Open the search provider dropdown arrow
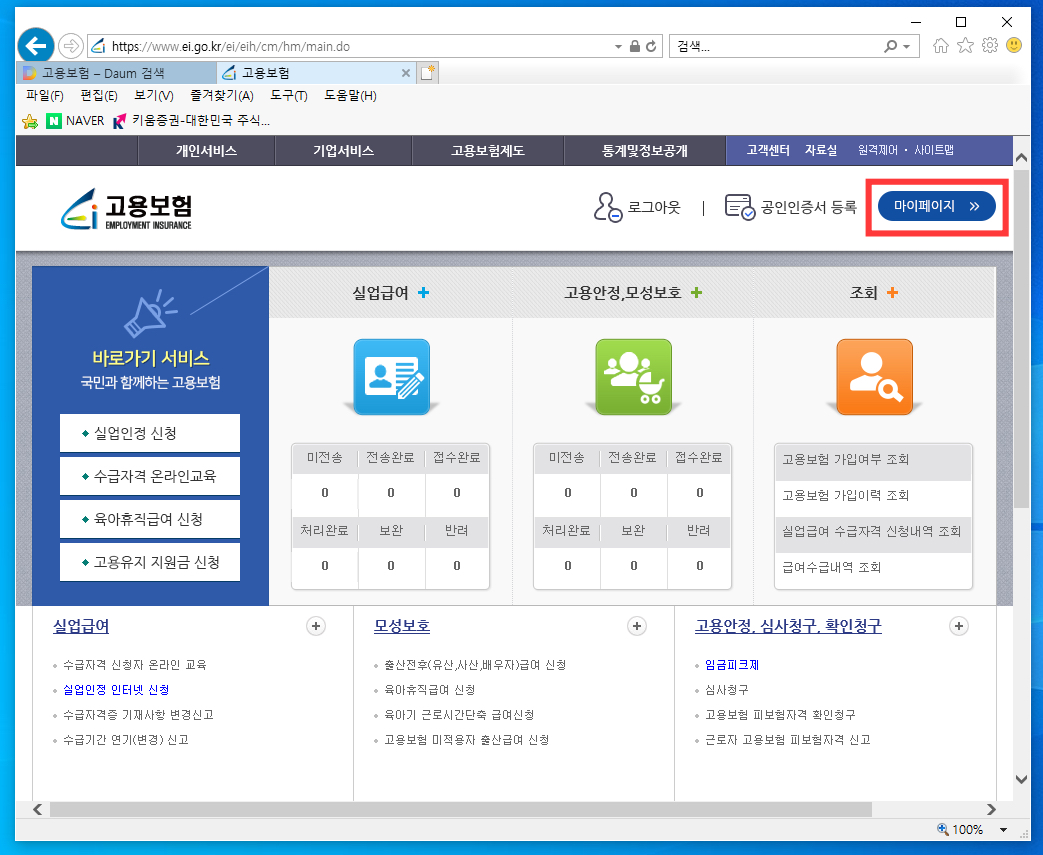The width and height of the screenshot is (1043, 855). (x=907, y=47)
